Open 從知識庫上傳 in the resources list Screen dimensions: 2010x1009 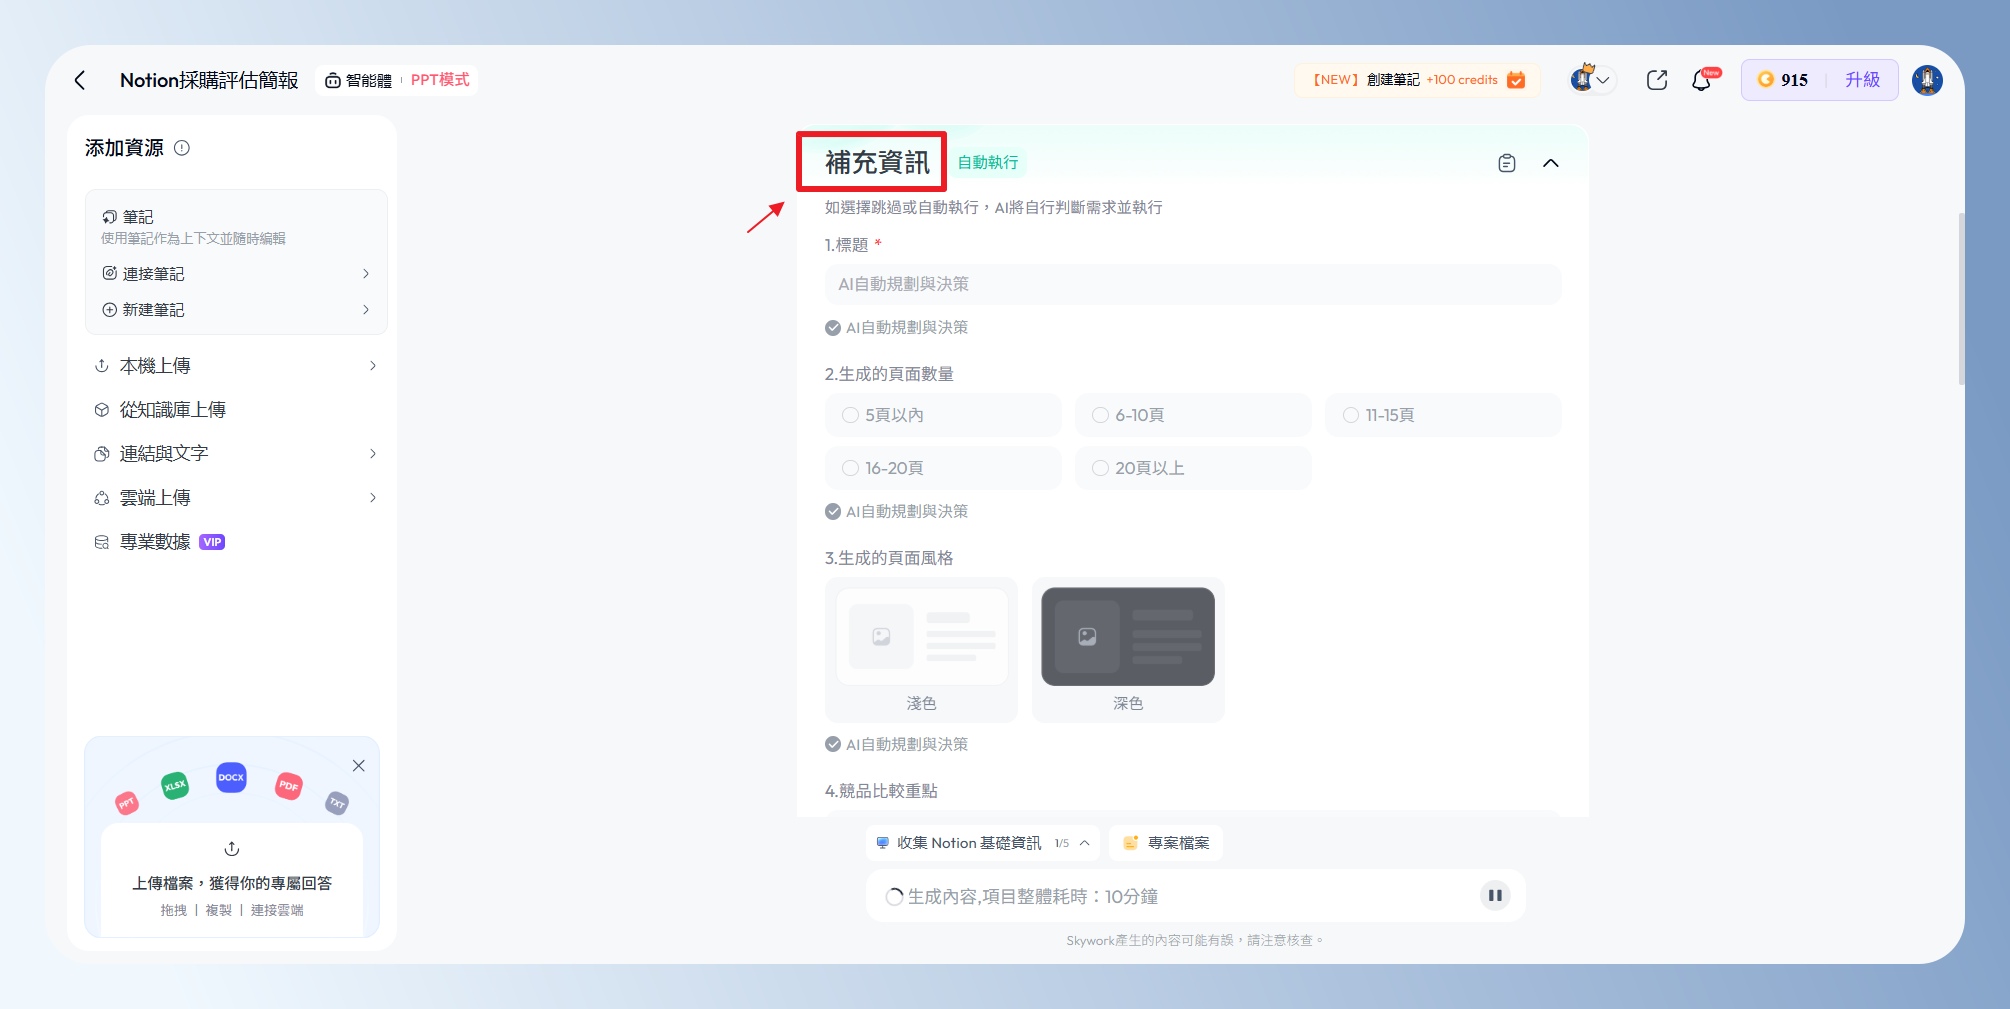tap(173, 410)
